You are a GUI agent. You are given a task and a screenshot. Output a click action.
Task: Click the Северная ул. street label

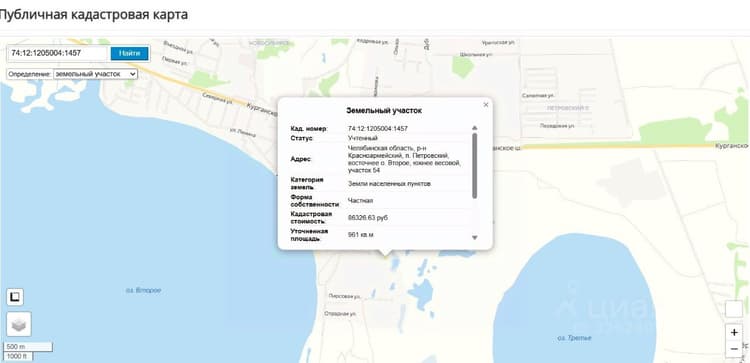pyautogui.click(x=217, y=98)
